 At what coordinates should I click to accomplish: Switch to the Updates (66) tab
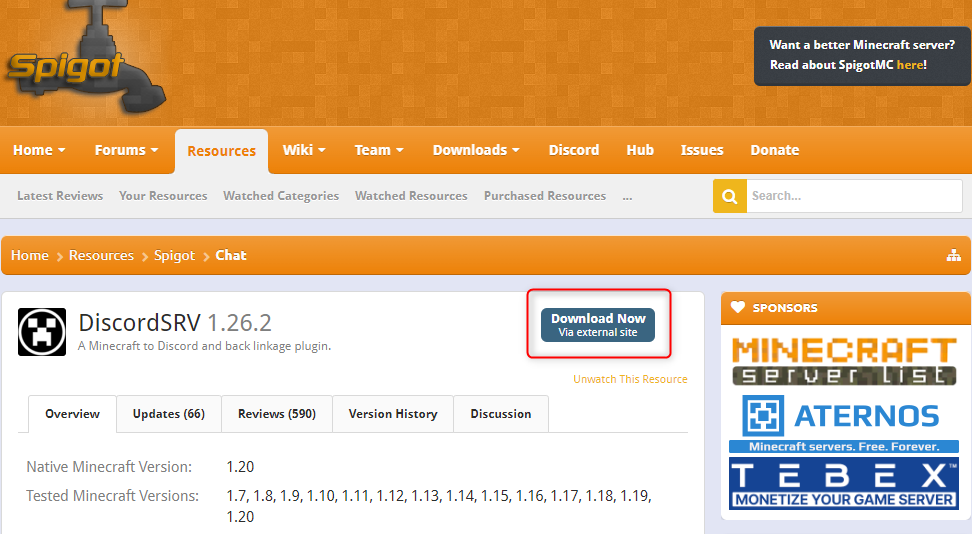[x=168, y=414]
